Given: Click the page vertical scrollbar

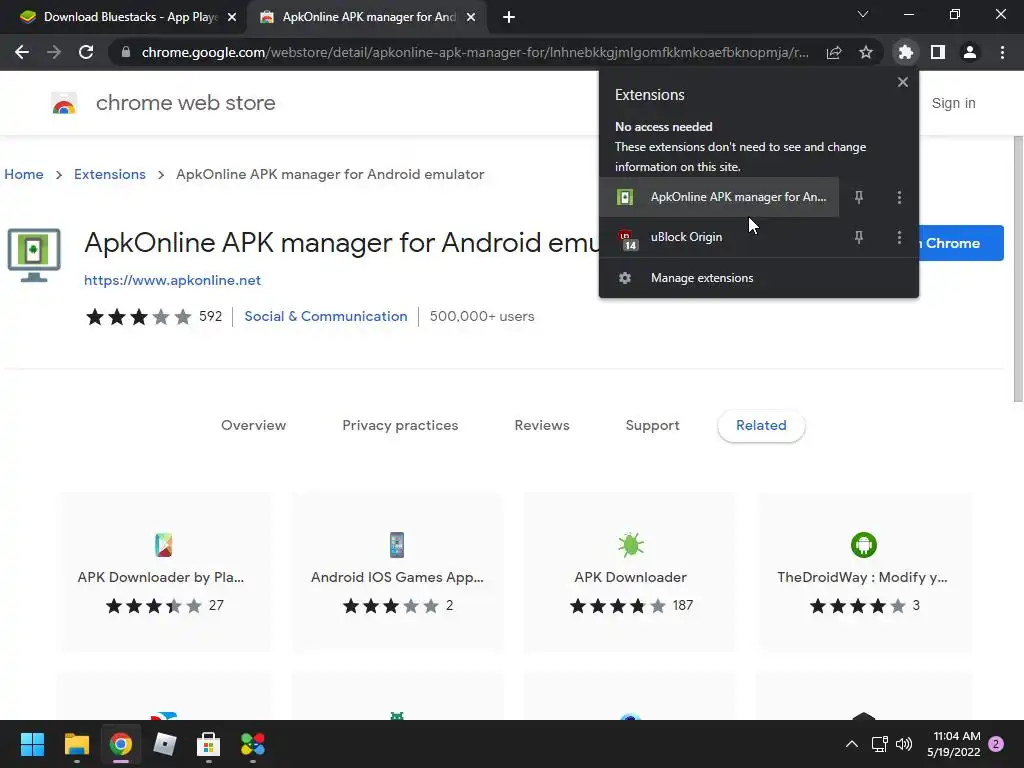Looking at the screenshot, I should click(x=1017, y=269).
